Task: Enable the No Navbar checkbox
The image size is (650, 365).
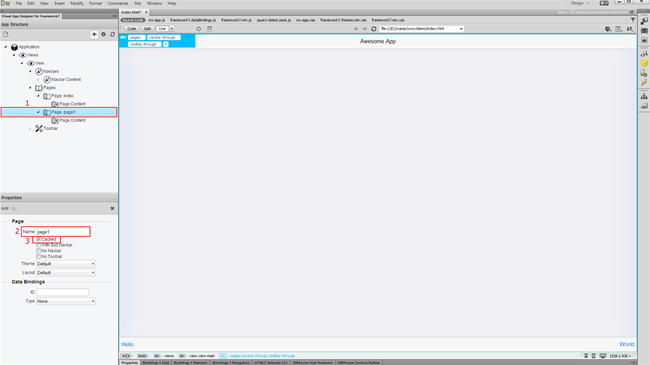Action: pyautogui.click(x=39, y=251)
